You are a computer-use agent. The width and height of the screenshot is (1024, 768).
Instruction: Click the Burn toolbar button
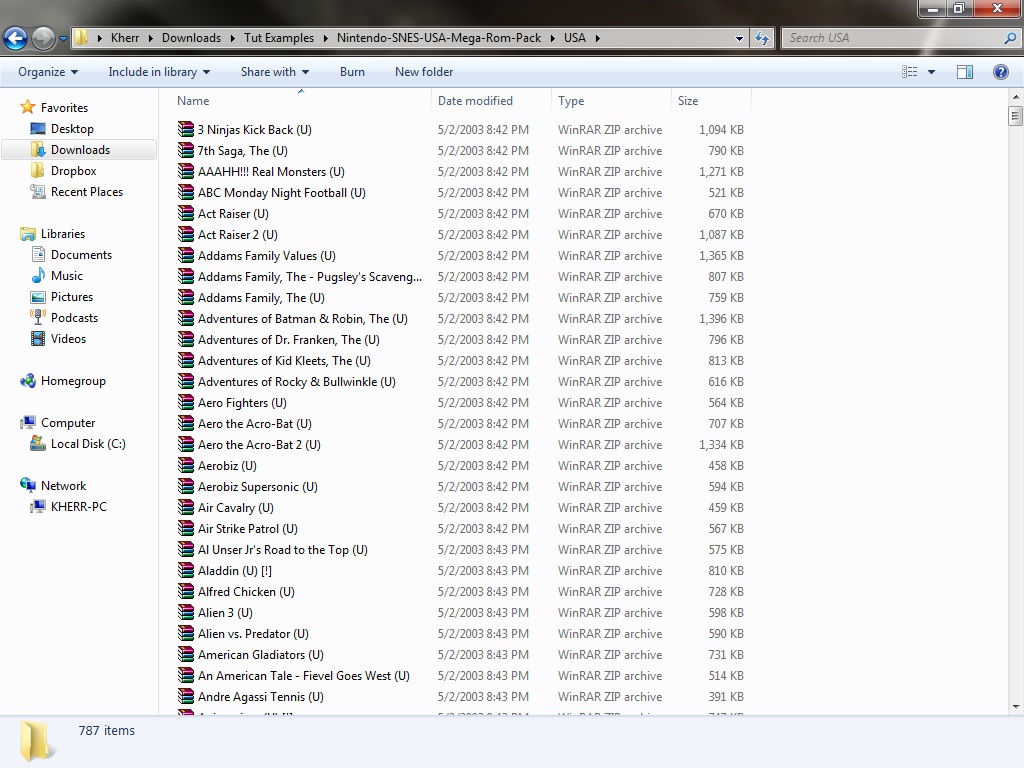[352, 72]
